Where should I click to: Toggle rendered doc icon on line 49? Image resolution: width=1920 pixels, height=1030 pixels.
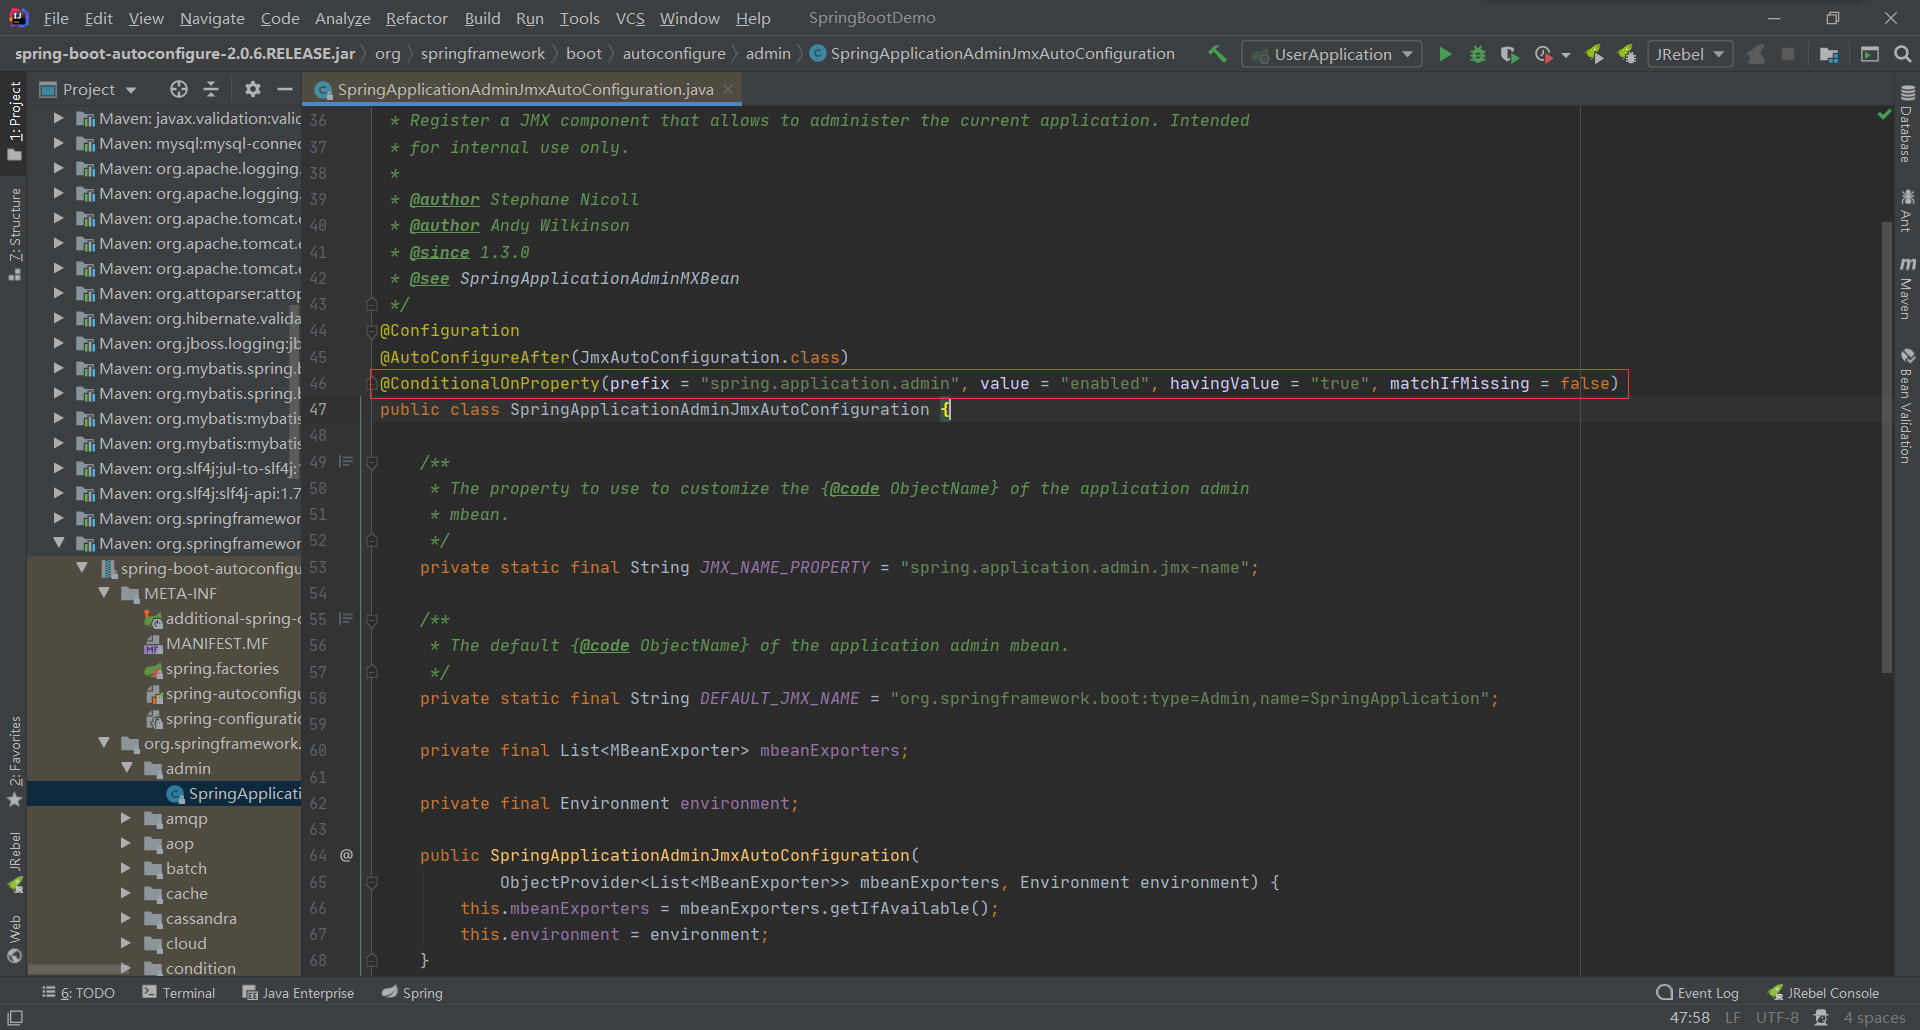(x=346, y=462)
